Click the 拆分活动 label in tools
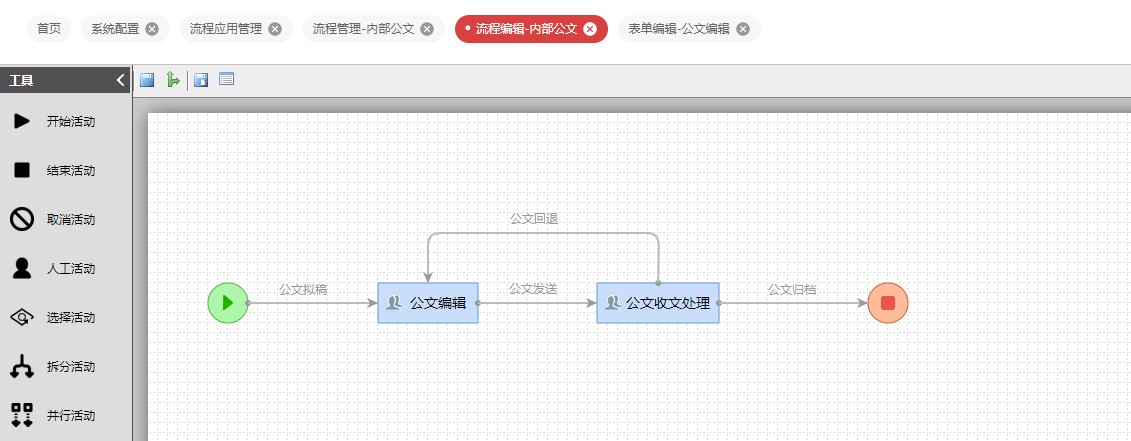The height and width of the screenshot is (441, 1131). pos(71,367)
